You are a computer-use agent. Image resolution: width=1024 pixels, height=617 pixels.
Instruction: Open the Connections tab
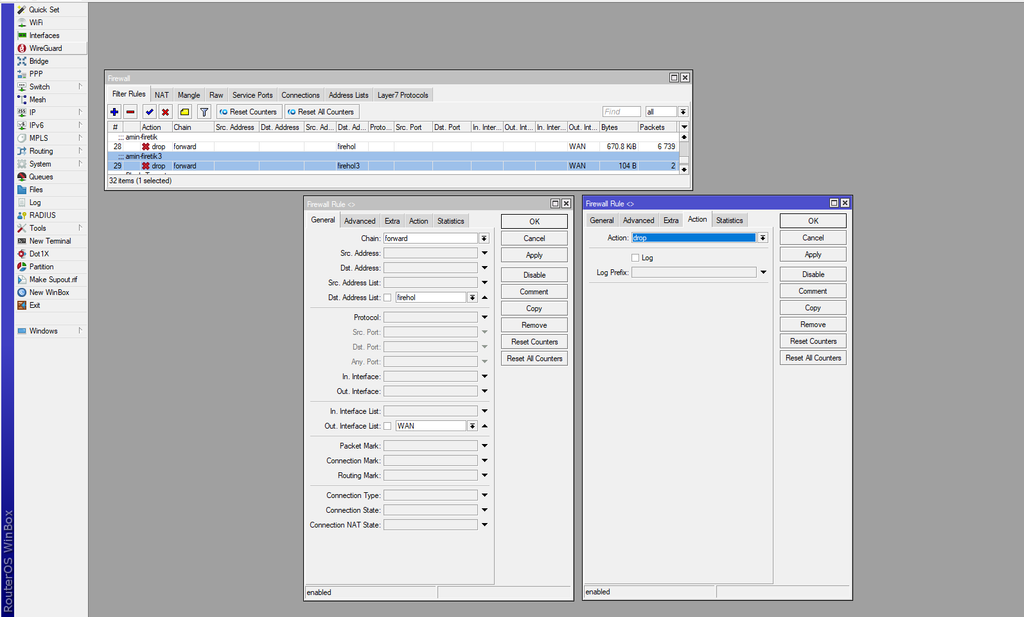(300, 95)
